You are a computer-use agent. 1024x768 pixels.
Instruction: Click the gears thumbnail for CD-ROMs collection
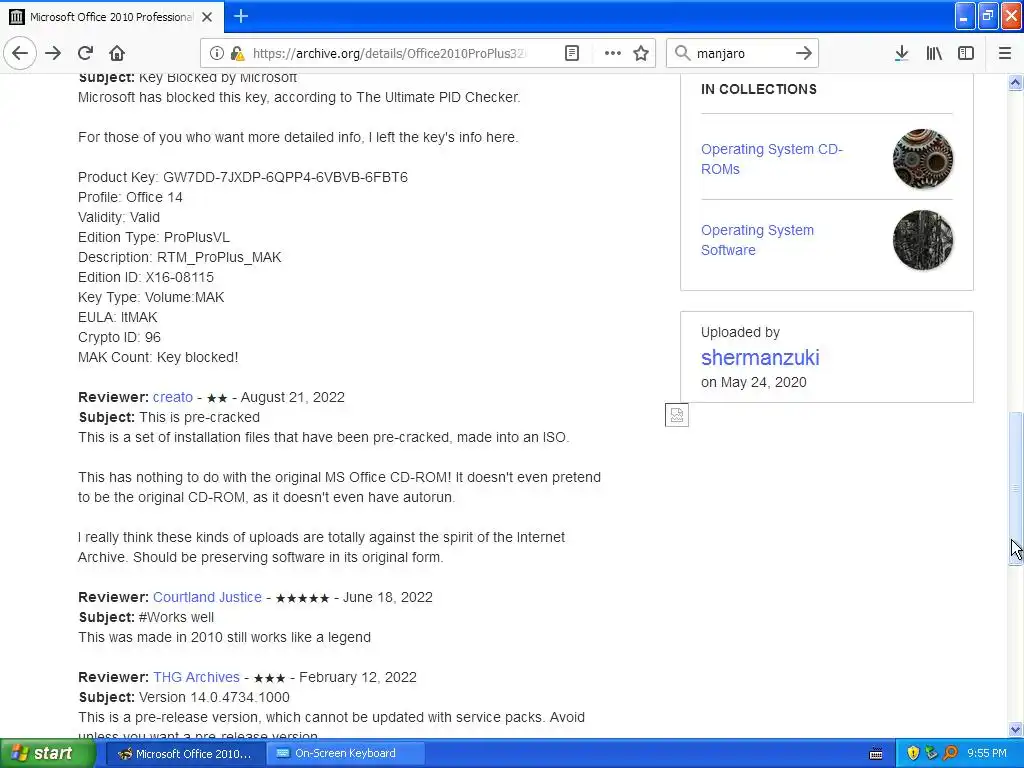922,159
